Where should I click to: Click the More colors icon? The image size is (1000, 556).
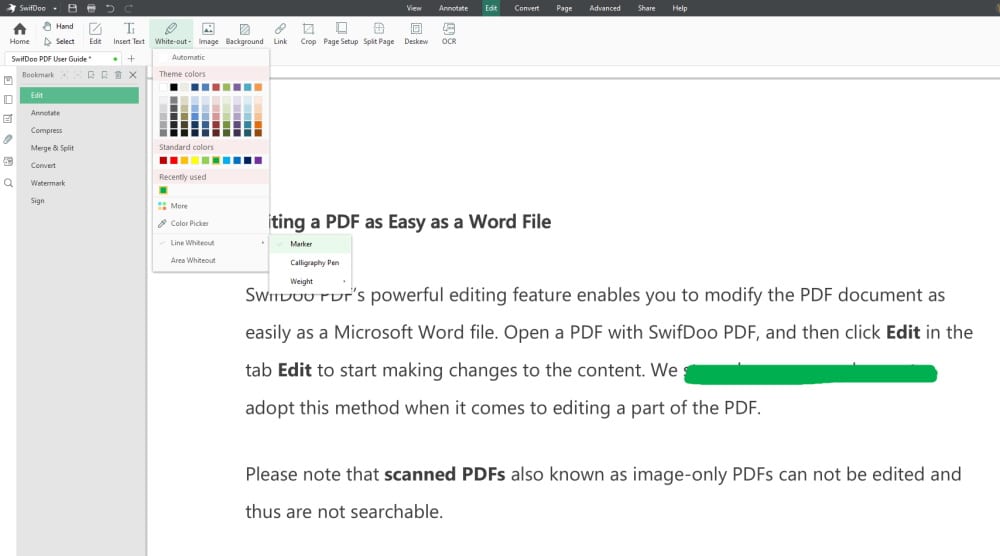pyautogui.click(x=162, y=206)
